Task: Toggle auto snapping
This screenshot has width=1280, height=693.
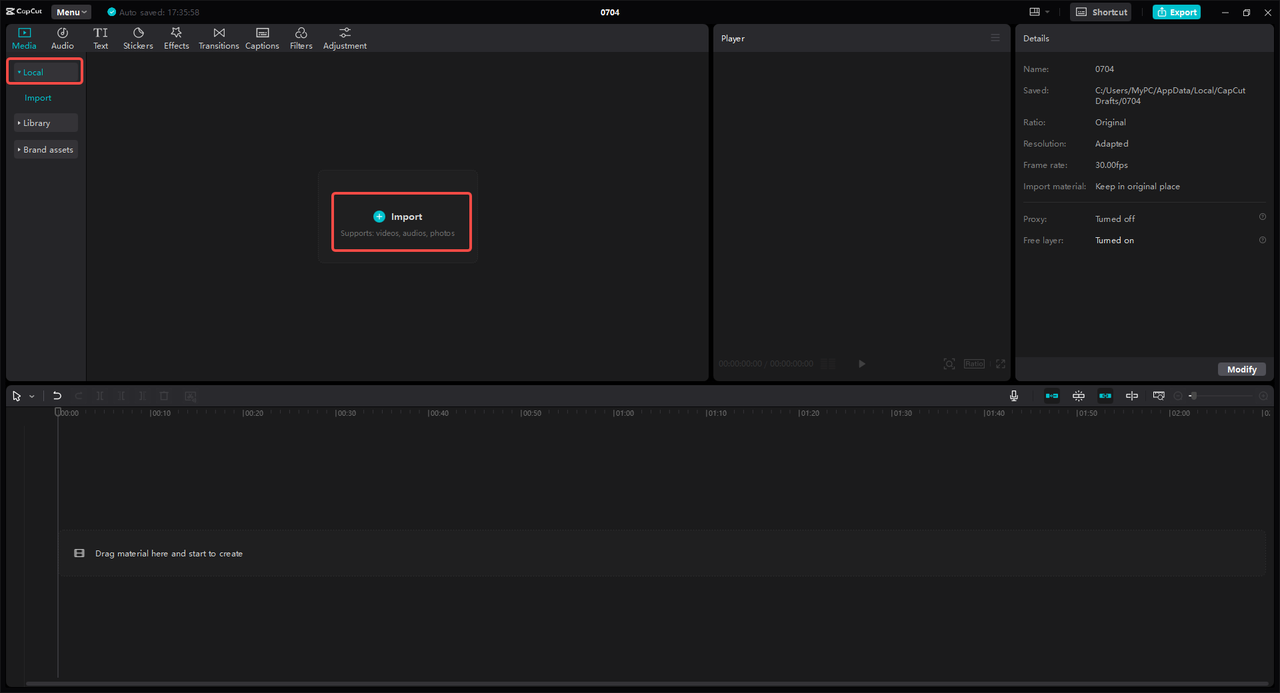Action: [x=1078, y=396]
